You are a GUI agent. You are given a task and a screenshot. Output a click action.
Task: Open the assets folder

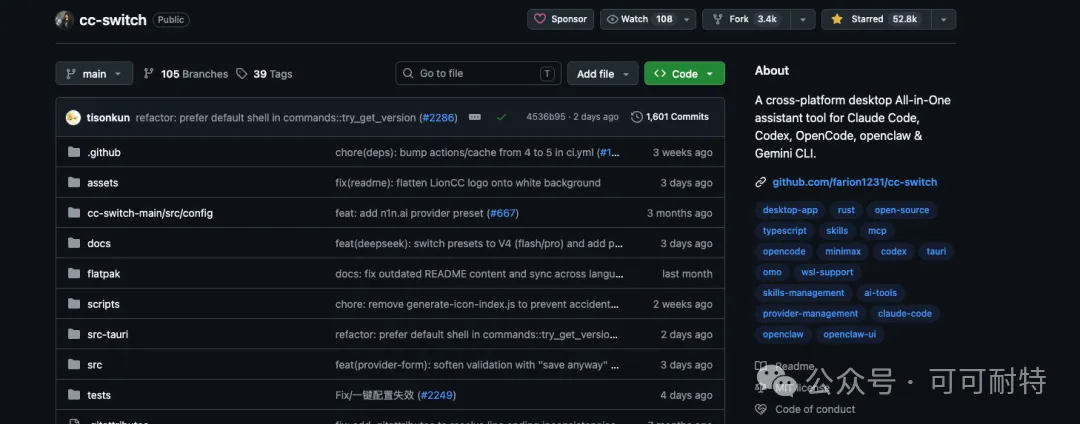[x=103, y=183]
